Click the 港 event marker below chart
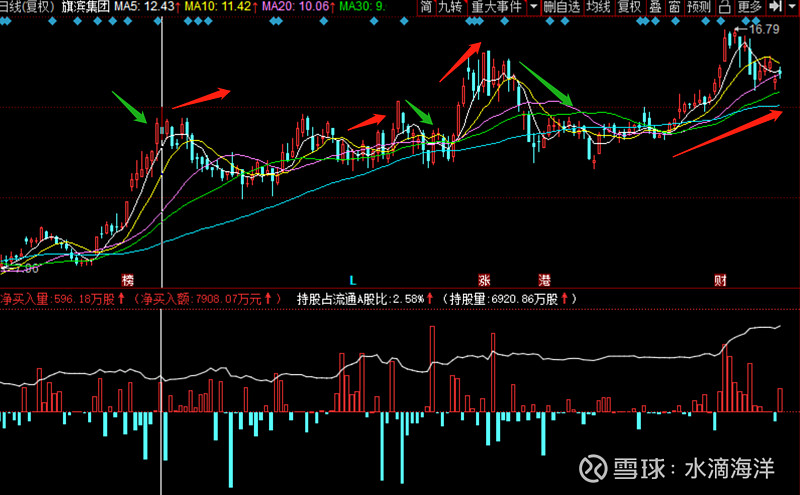Screen dimensions: 800x495 pos(545,279)
